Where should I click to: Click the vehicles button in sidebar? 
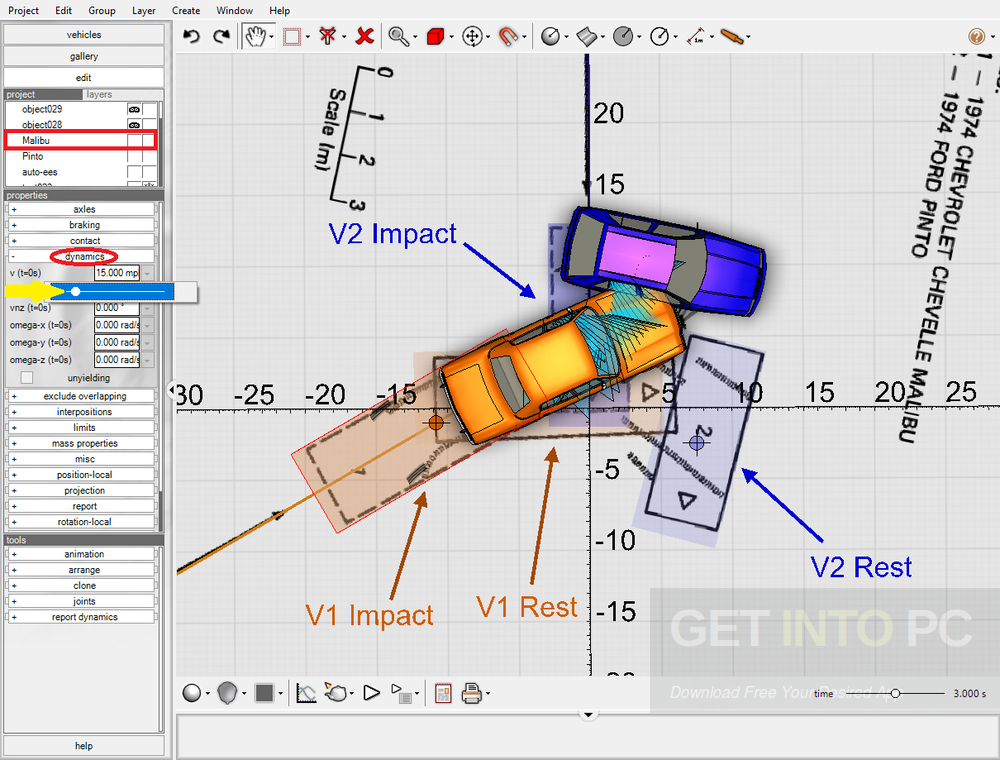coord(83,34)
